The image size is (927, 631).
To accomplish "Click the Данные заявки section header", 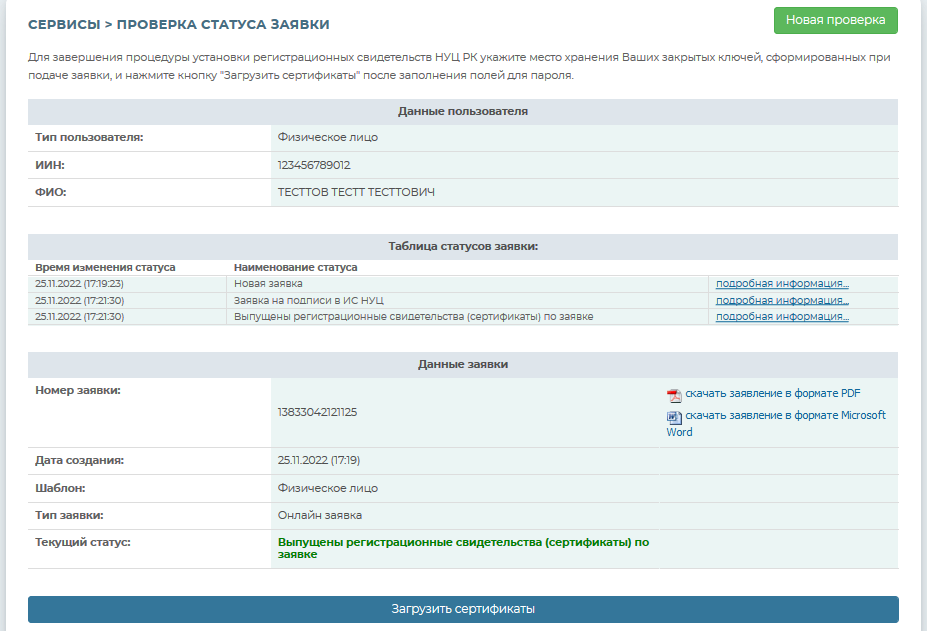I will pos(463,364).
